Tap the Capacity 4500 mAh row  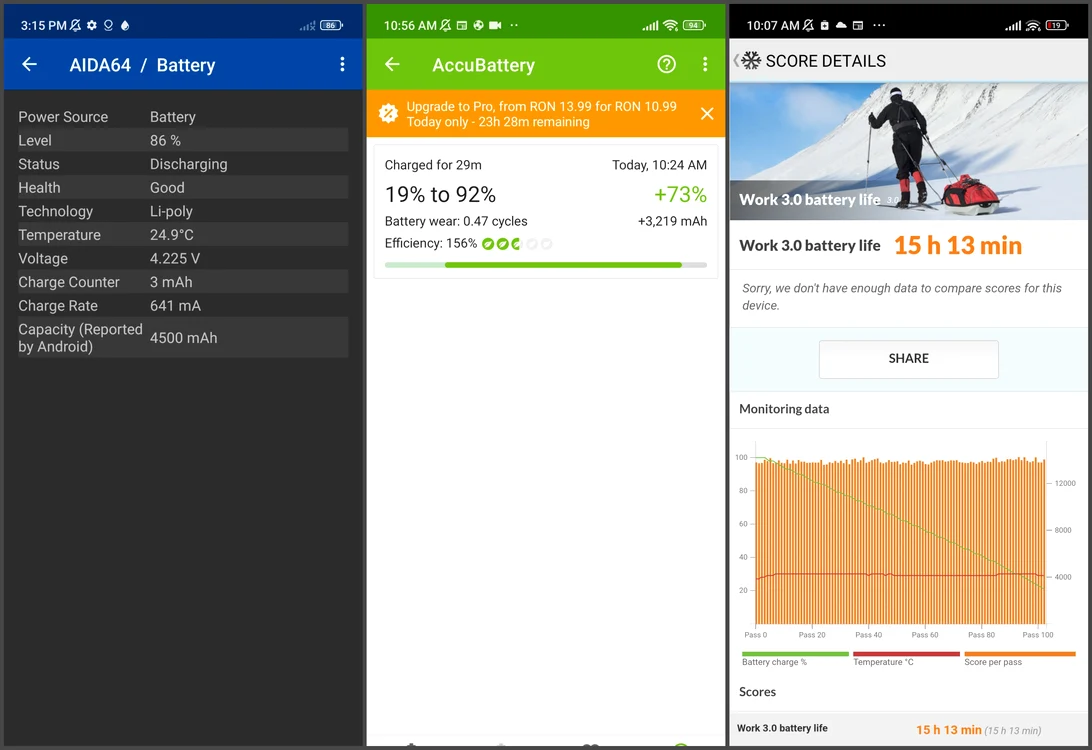182,338
